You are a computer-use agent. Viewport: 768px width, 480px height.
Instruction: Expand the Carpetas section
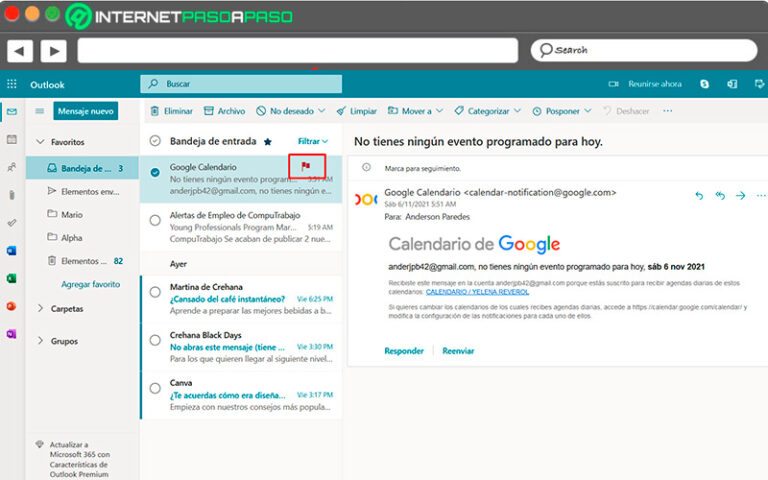pyautogui.click(x=41, y=308)
